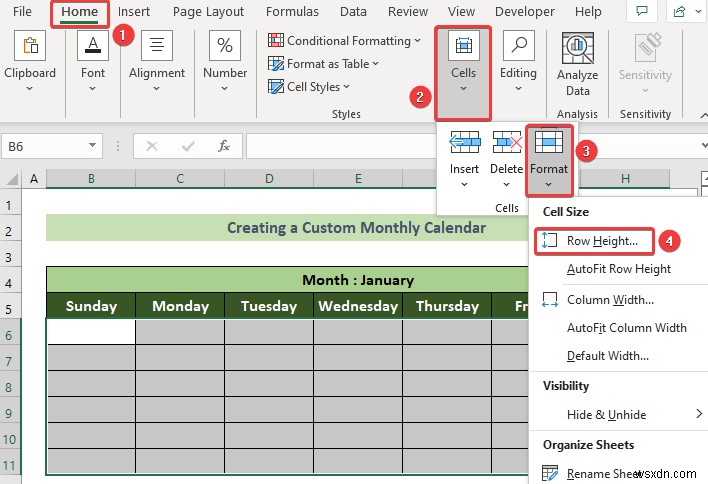Select column H header
708x484 pixels.
(x=625, y=179)
